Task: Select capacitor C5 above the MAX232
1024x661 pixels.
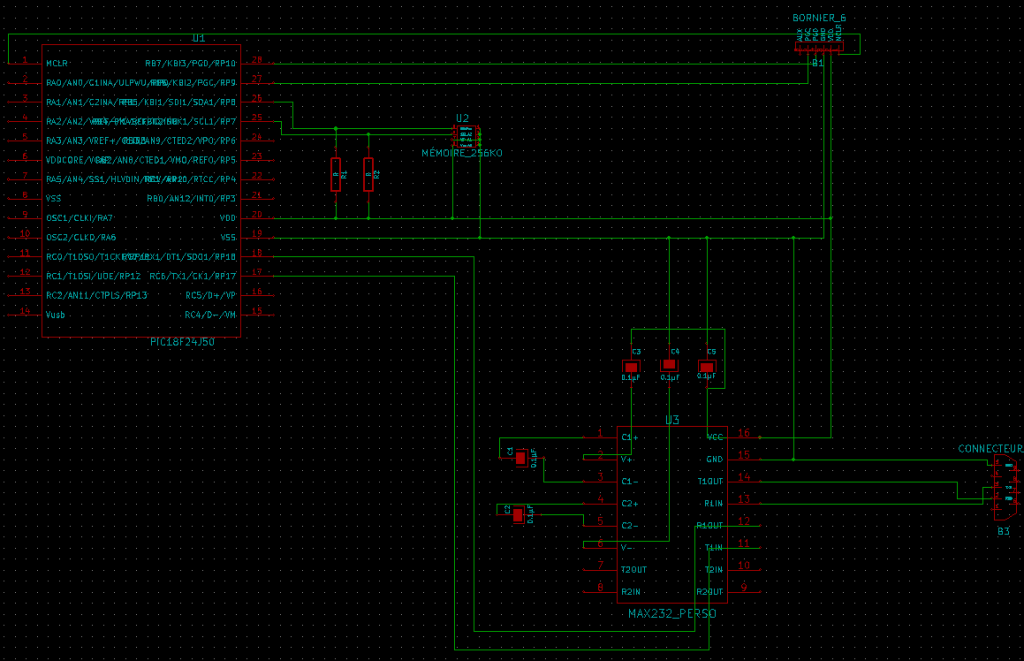Action: [707, 366]
